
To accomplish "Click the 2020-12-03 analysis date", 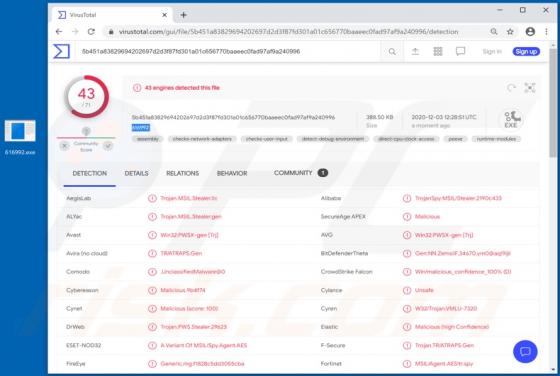I will click(x=444, y=117).
